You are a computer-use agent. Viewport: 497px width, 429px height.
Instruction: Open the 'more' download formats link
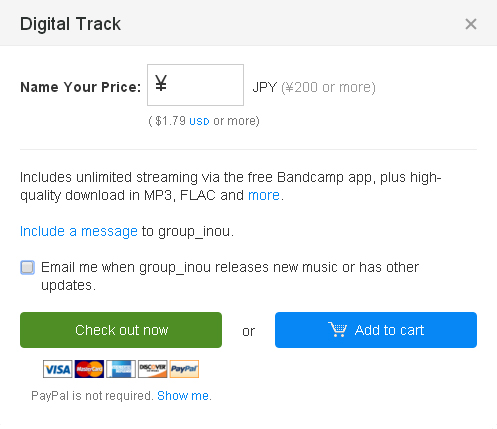pyautogui.click(x=264, y=195)
